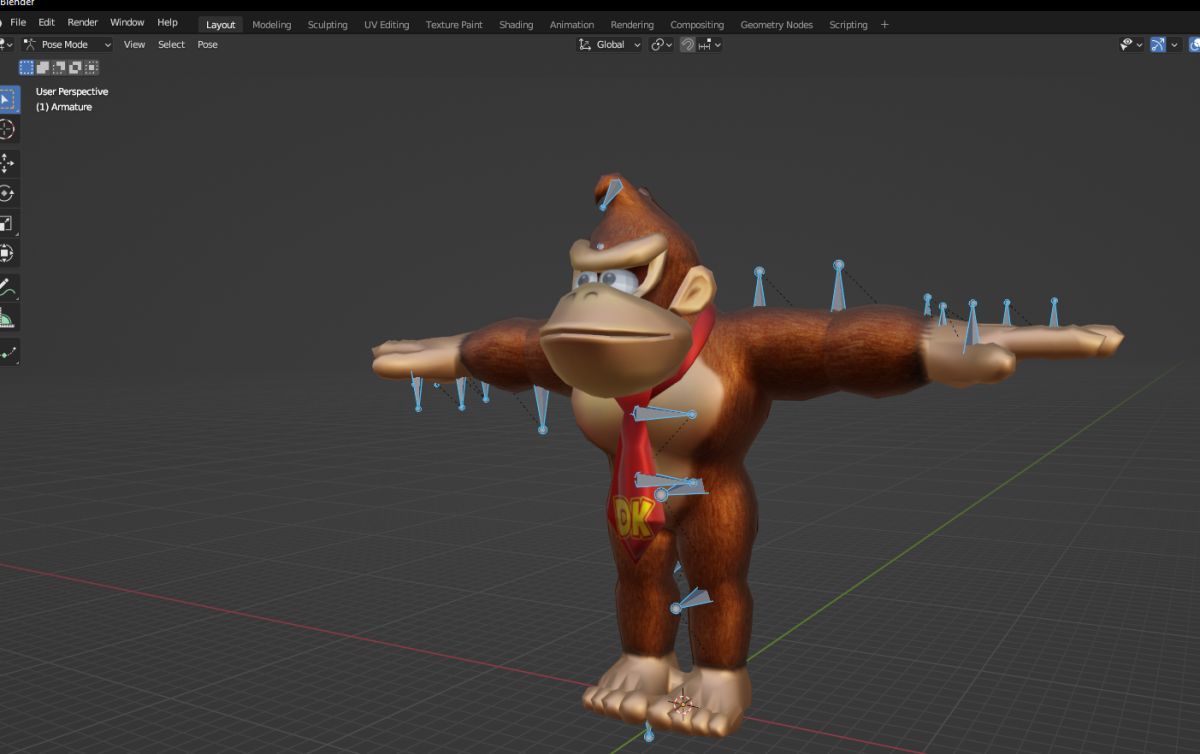Image resolution: width=1200 pixels, height=754 pixels.
Task: Set selection mode to Extend
Action: [43, 68]
